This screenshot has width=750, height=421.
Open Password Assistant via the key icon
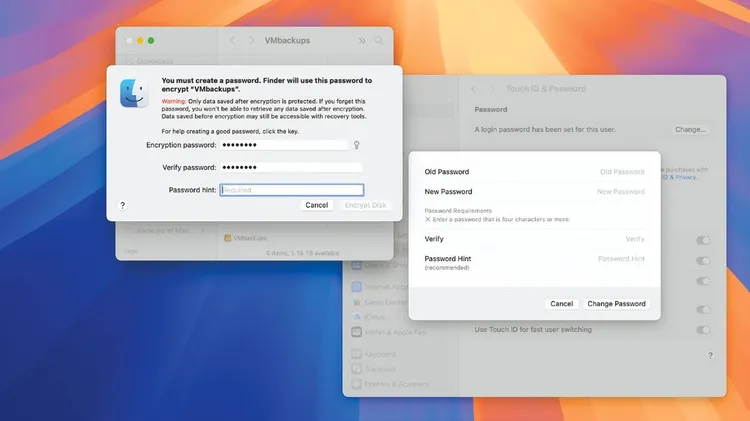(x=355, y=145)
